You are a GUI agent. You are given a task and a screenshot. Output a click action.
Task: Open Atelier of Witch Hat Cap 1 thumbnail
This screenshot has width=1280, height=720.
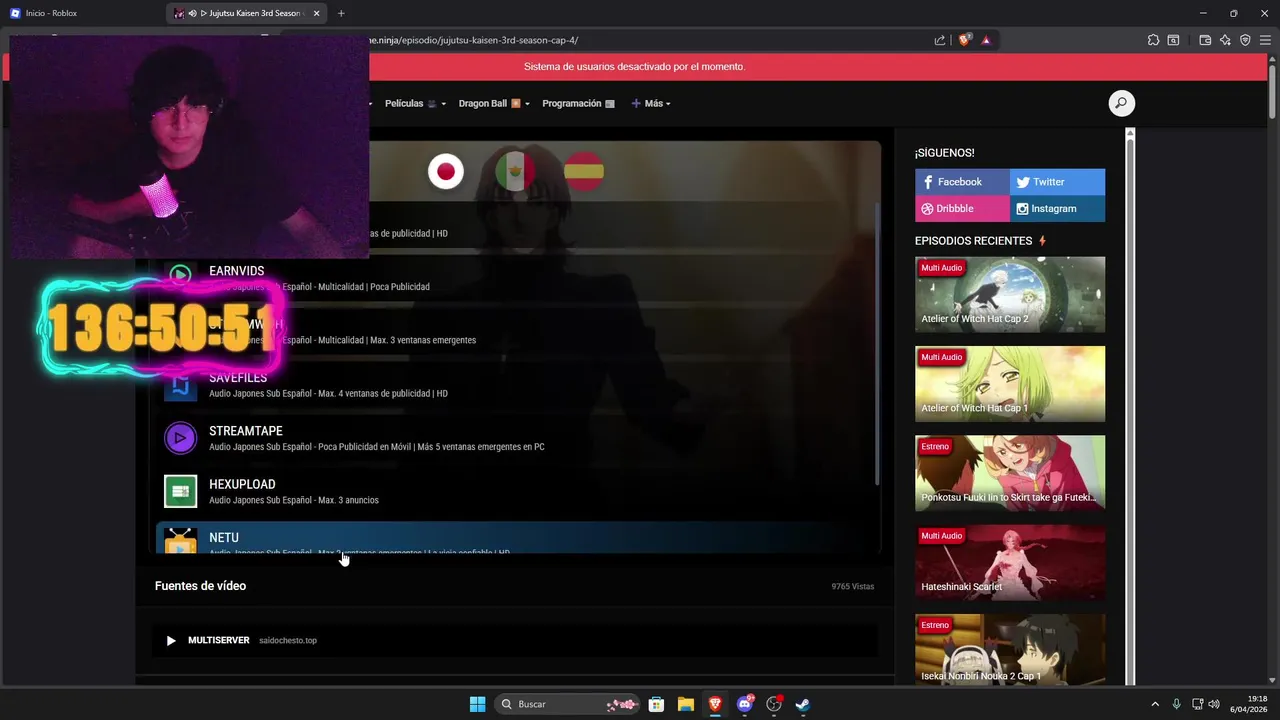(x=1010, y=384)
